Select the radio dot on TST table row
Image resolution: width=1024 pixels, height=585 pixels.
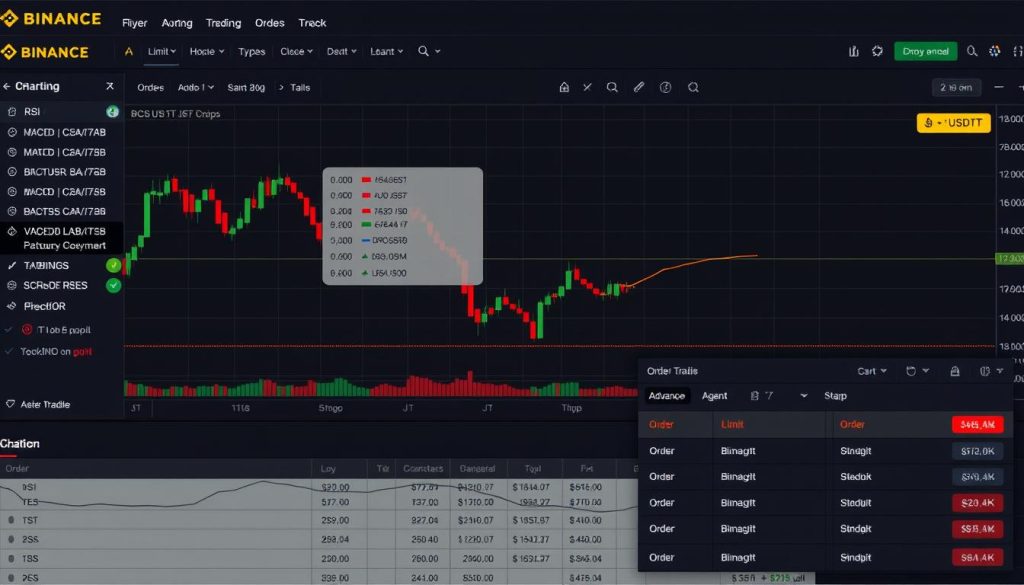click(11, 520)
